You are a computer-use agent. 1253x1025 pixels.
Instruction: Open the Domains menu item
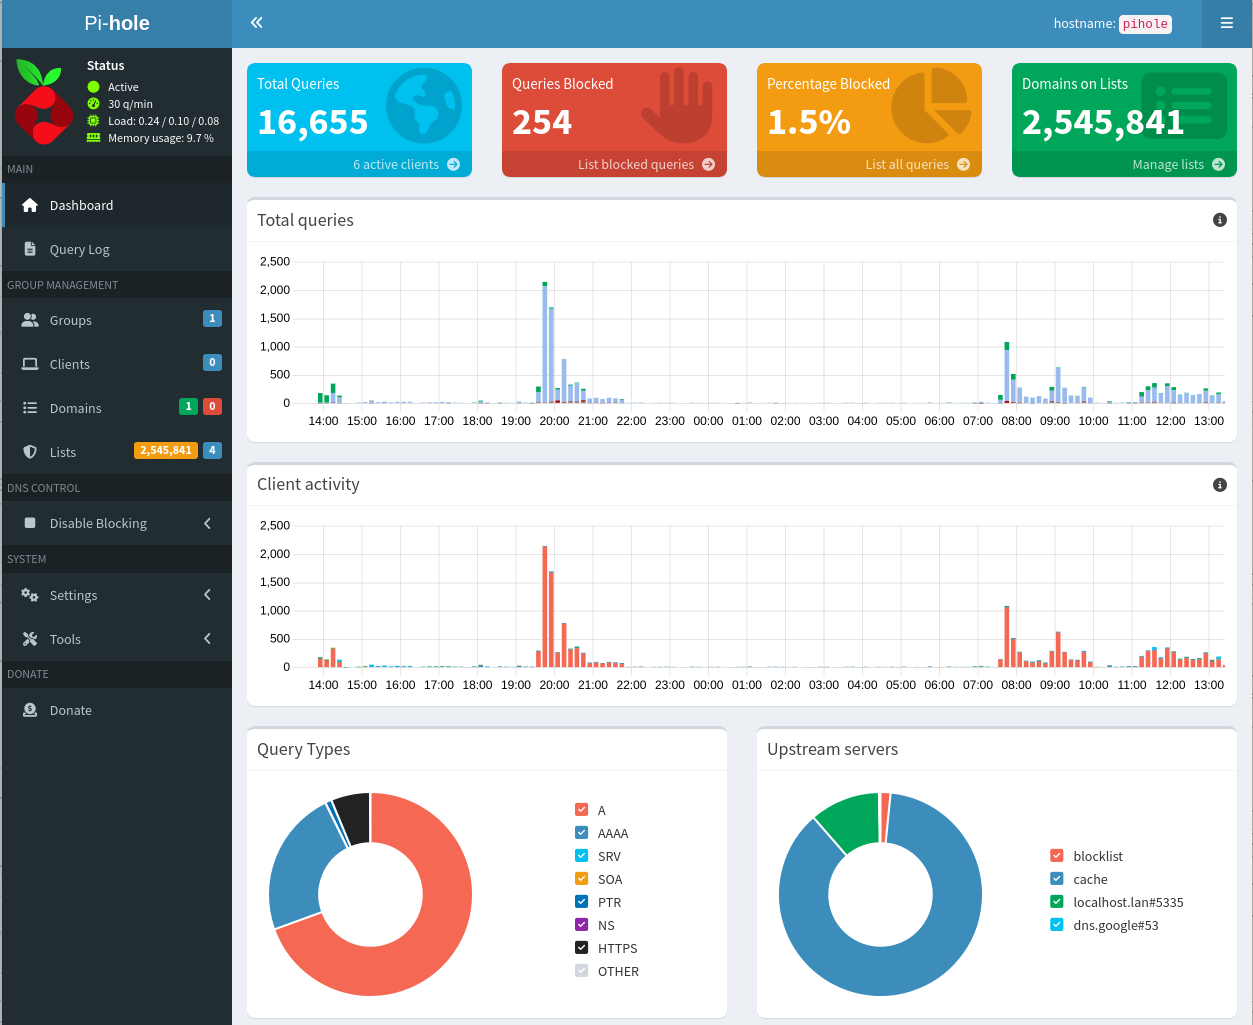point(117,408)
